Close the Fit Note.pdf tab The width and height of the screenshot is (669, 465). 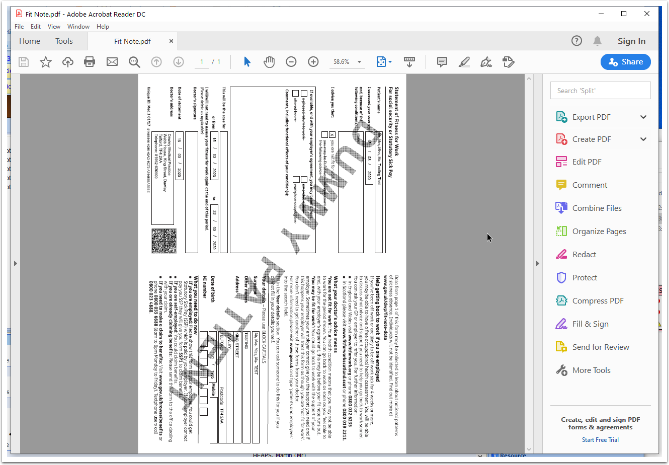pyautogui.click(x=171, y=41)
